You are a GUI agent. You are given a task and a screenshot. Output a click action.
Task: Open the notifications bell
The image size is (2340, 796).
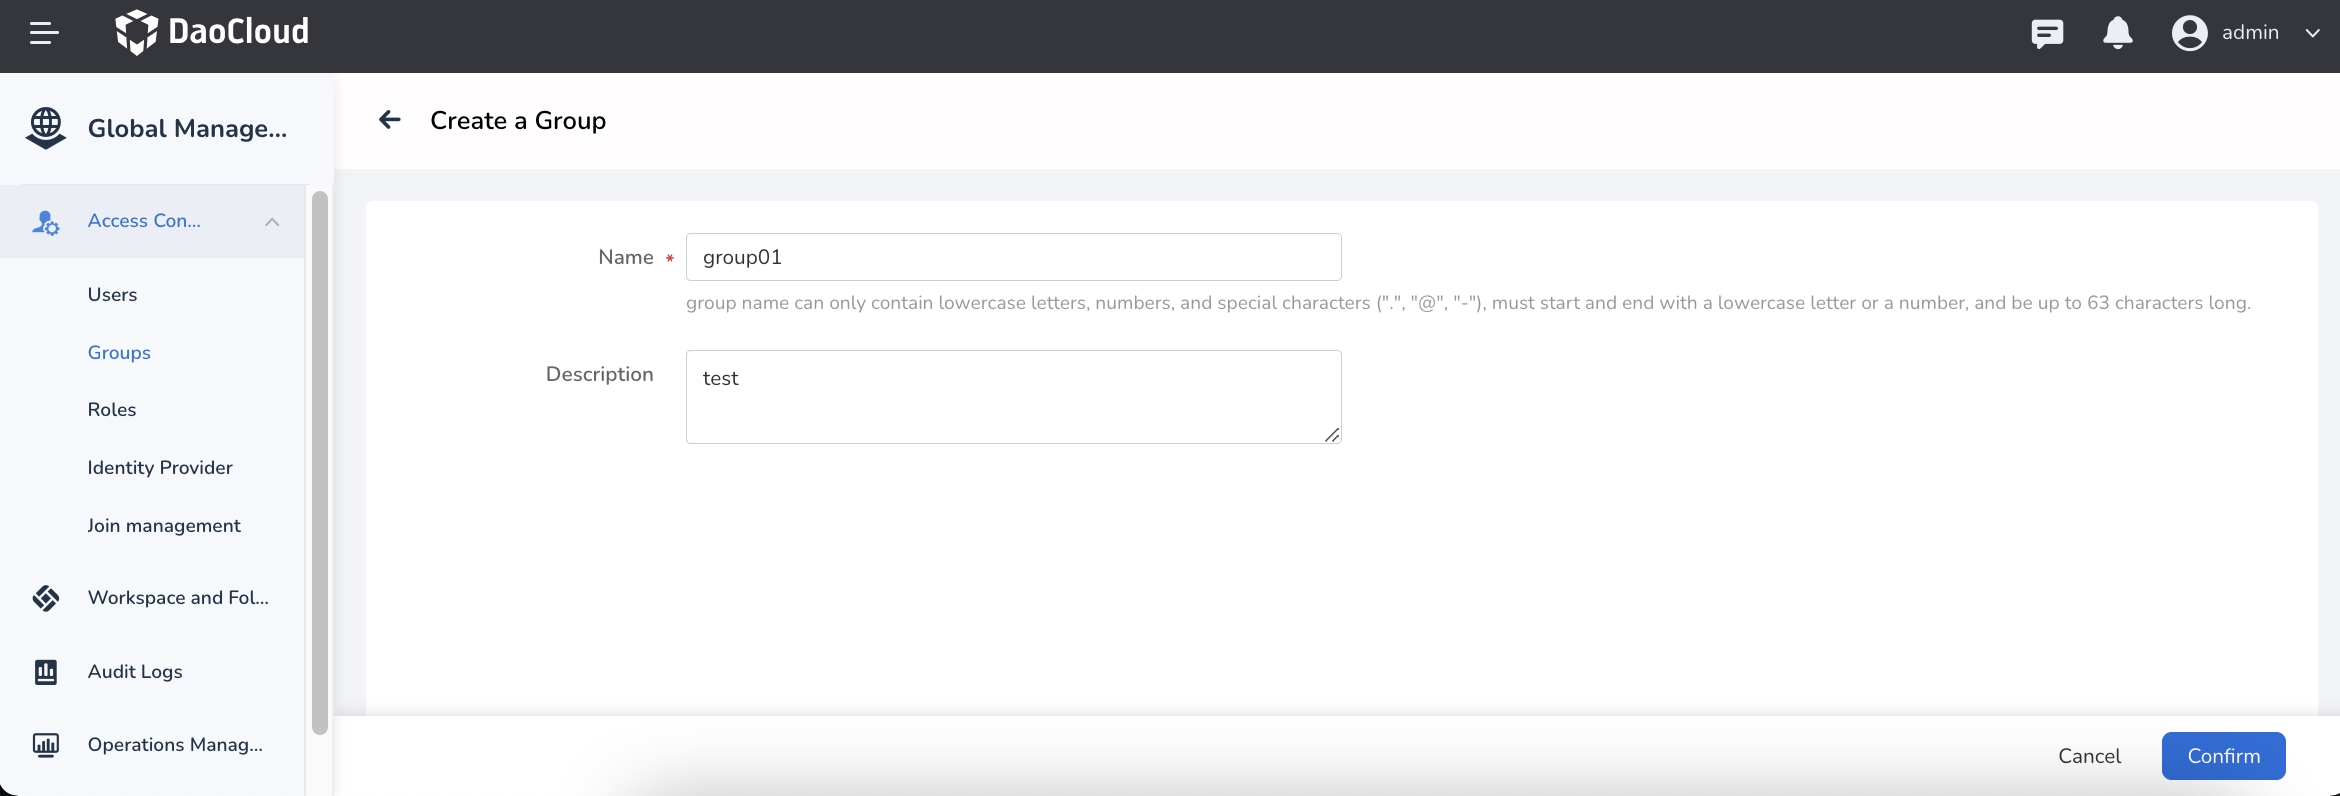click(2117, 33)
